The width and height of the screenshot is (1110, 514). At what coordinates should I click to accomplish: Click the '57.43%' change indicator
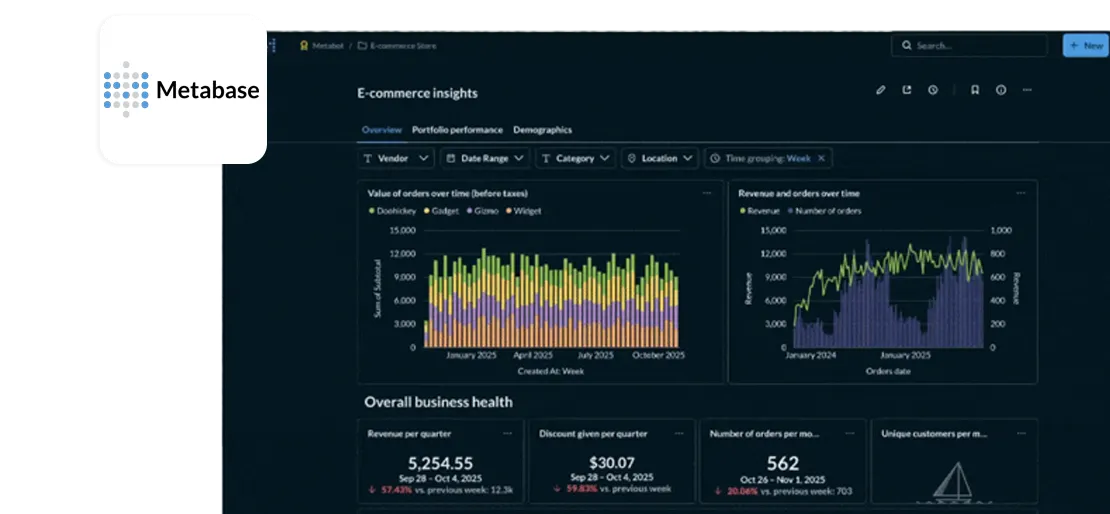(x=396, y=490)
